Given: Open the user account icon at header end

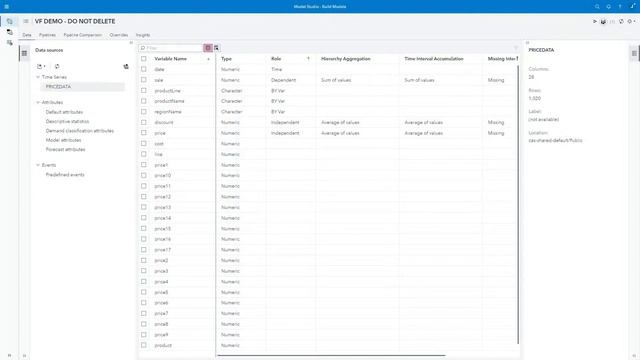Looking at the screenshot, I should coord(633,6).
